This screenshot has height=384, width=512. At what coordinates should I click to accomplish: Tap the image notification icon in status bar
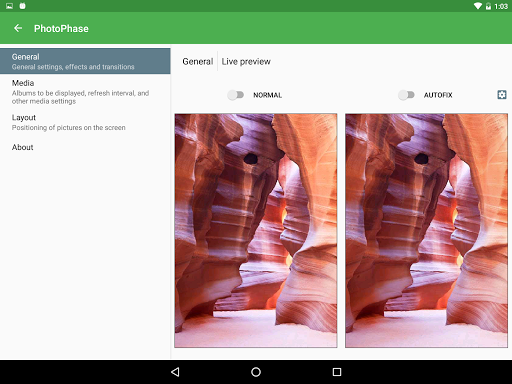click(x=9, y=6)
